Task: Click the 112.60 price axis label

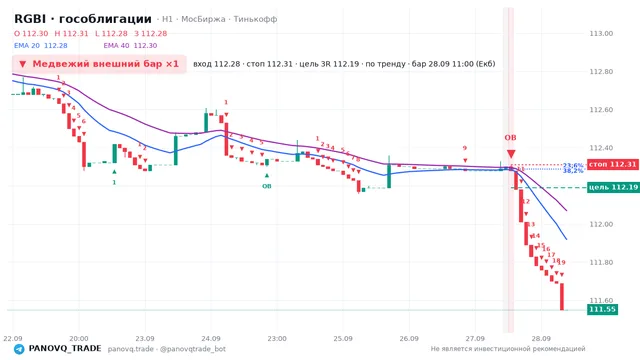Action: point(601,110)
